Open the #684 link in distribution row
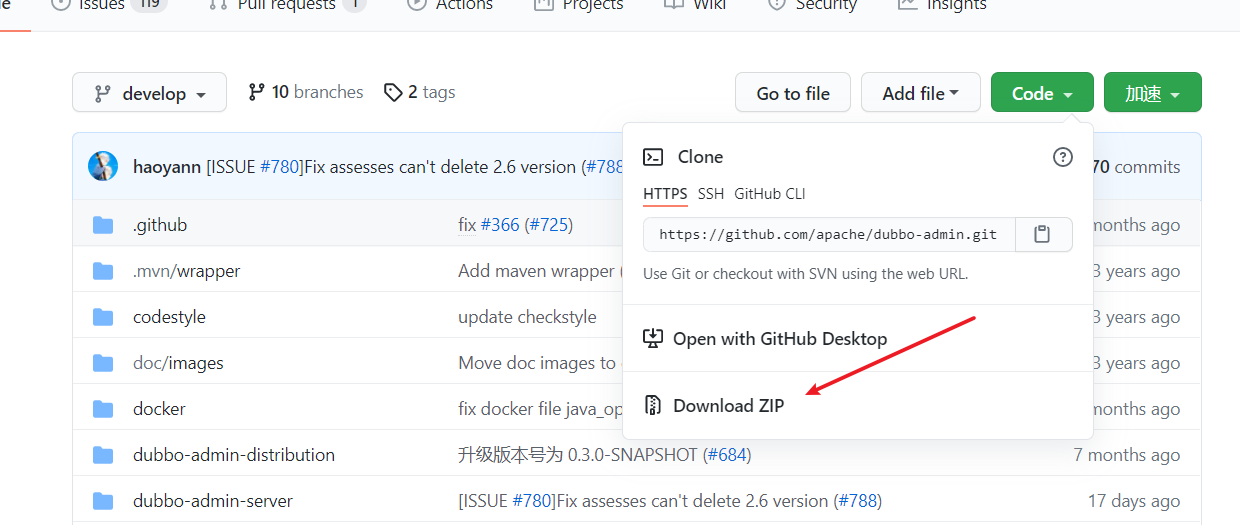Viewport: 1240px width, 525px height. click(x=727, y=455)
